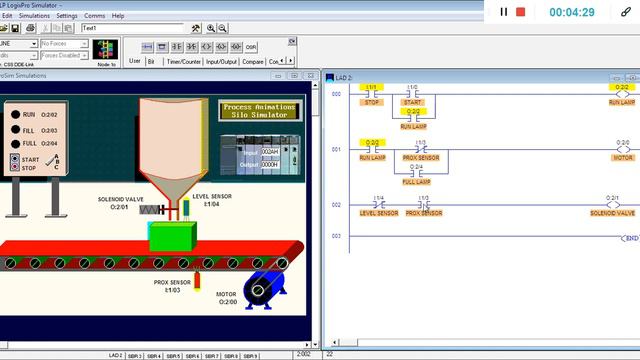Close the instruction palette panel

[292, 42]
